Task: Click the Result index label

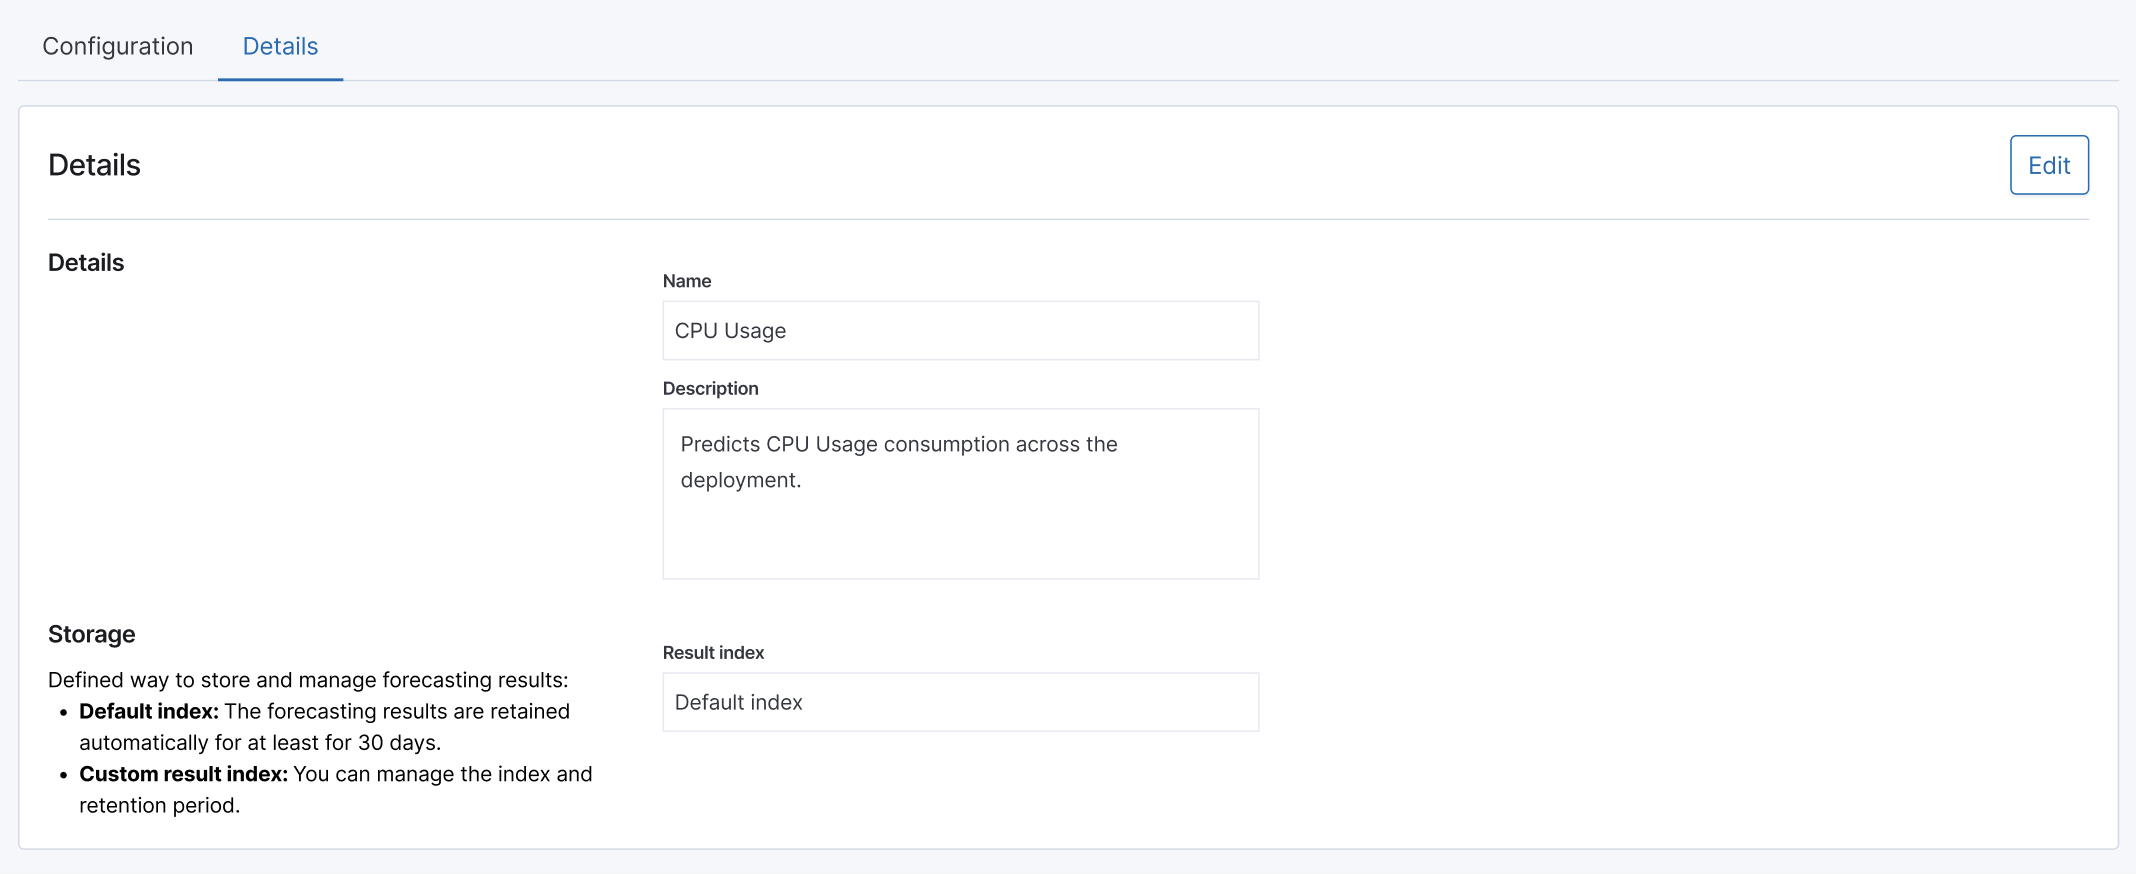Action: (713, 652)
